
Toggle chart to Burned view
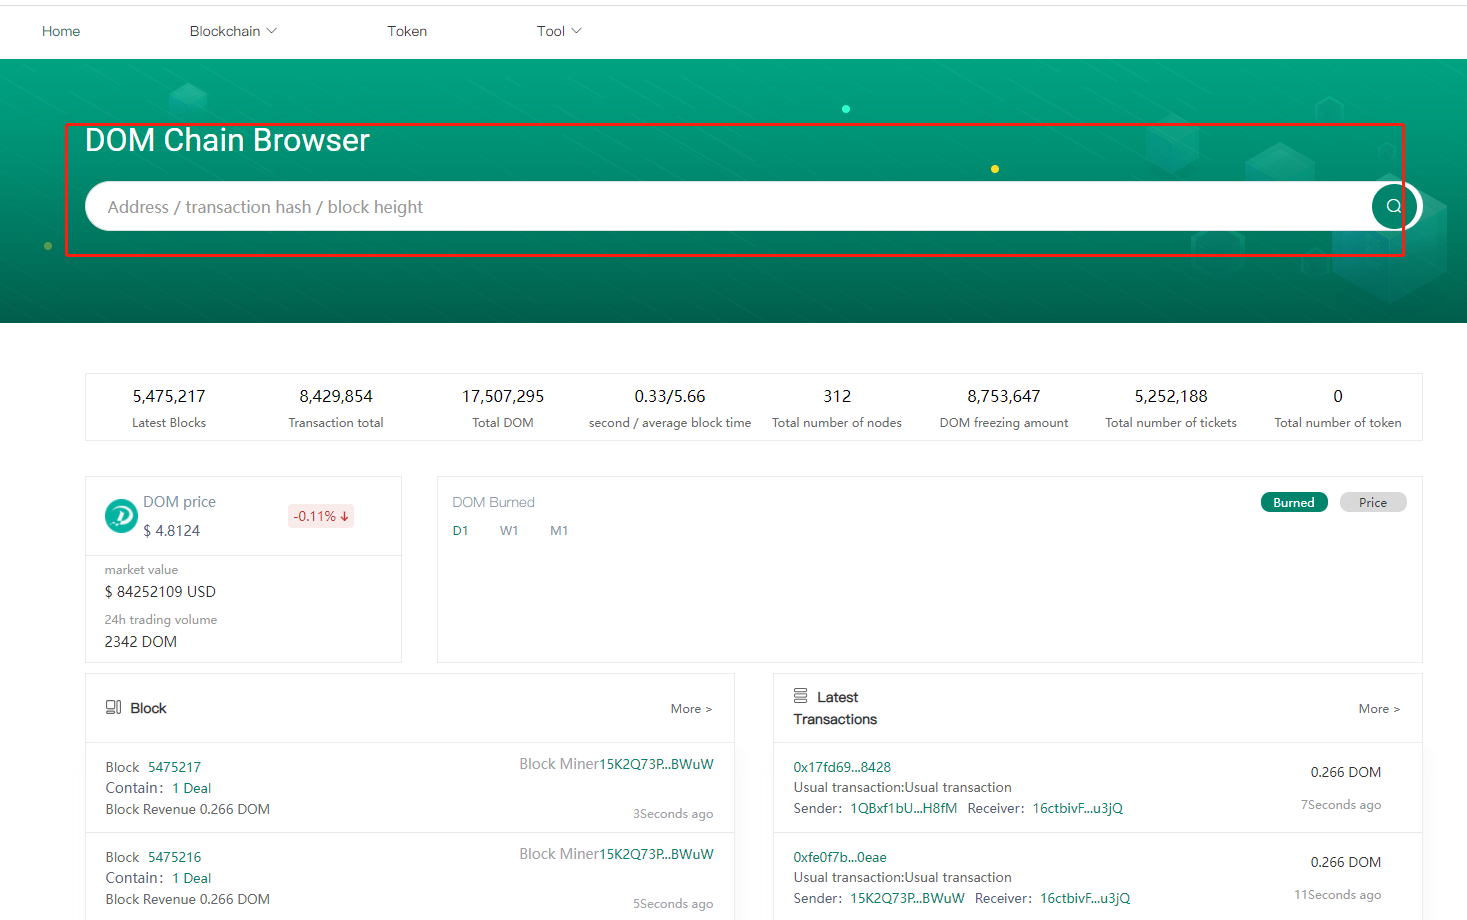tap(1293, 503)
